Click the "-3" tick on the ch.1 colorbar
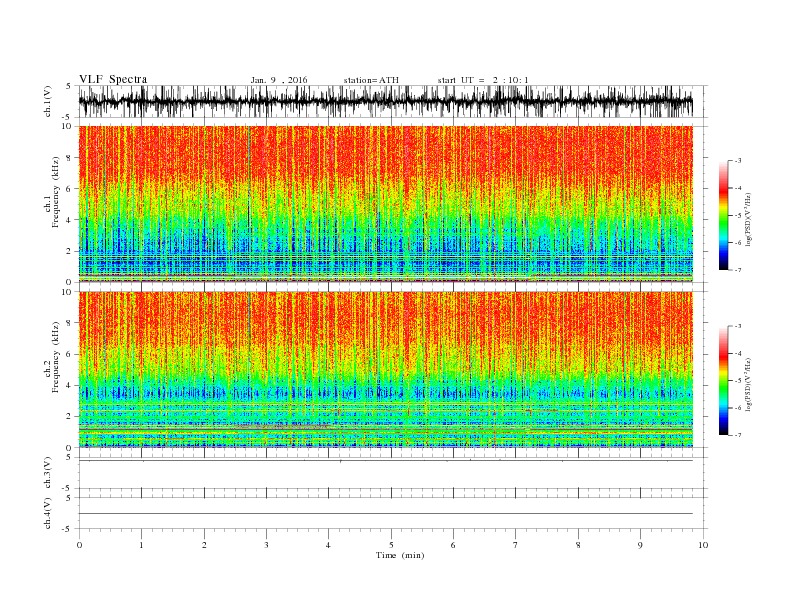Image resolution: width=792 pixels, height=612 pixels. point(738,161)
